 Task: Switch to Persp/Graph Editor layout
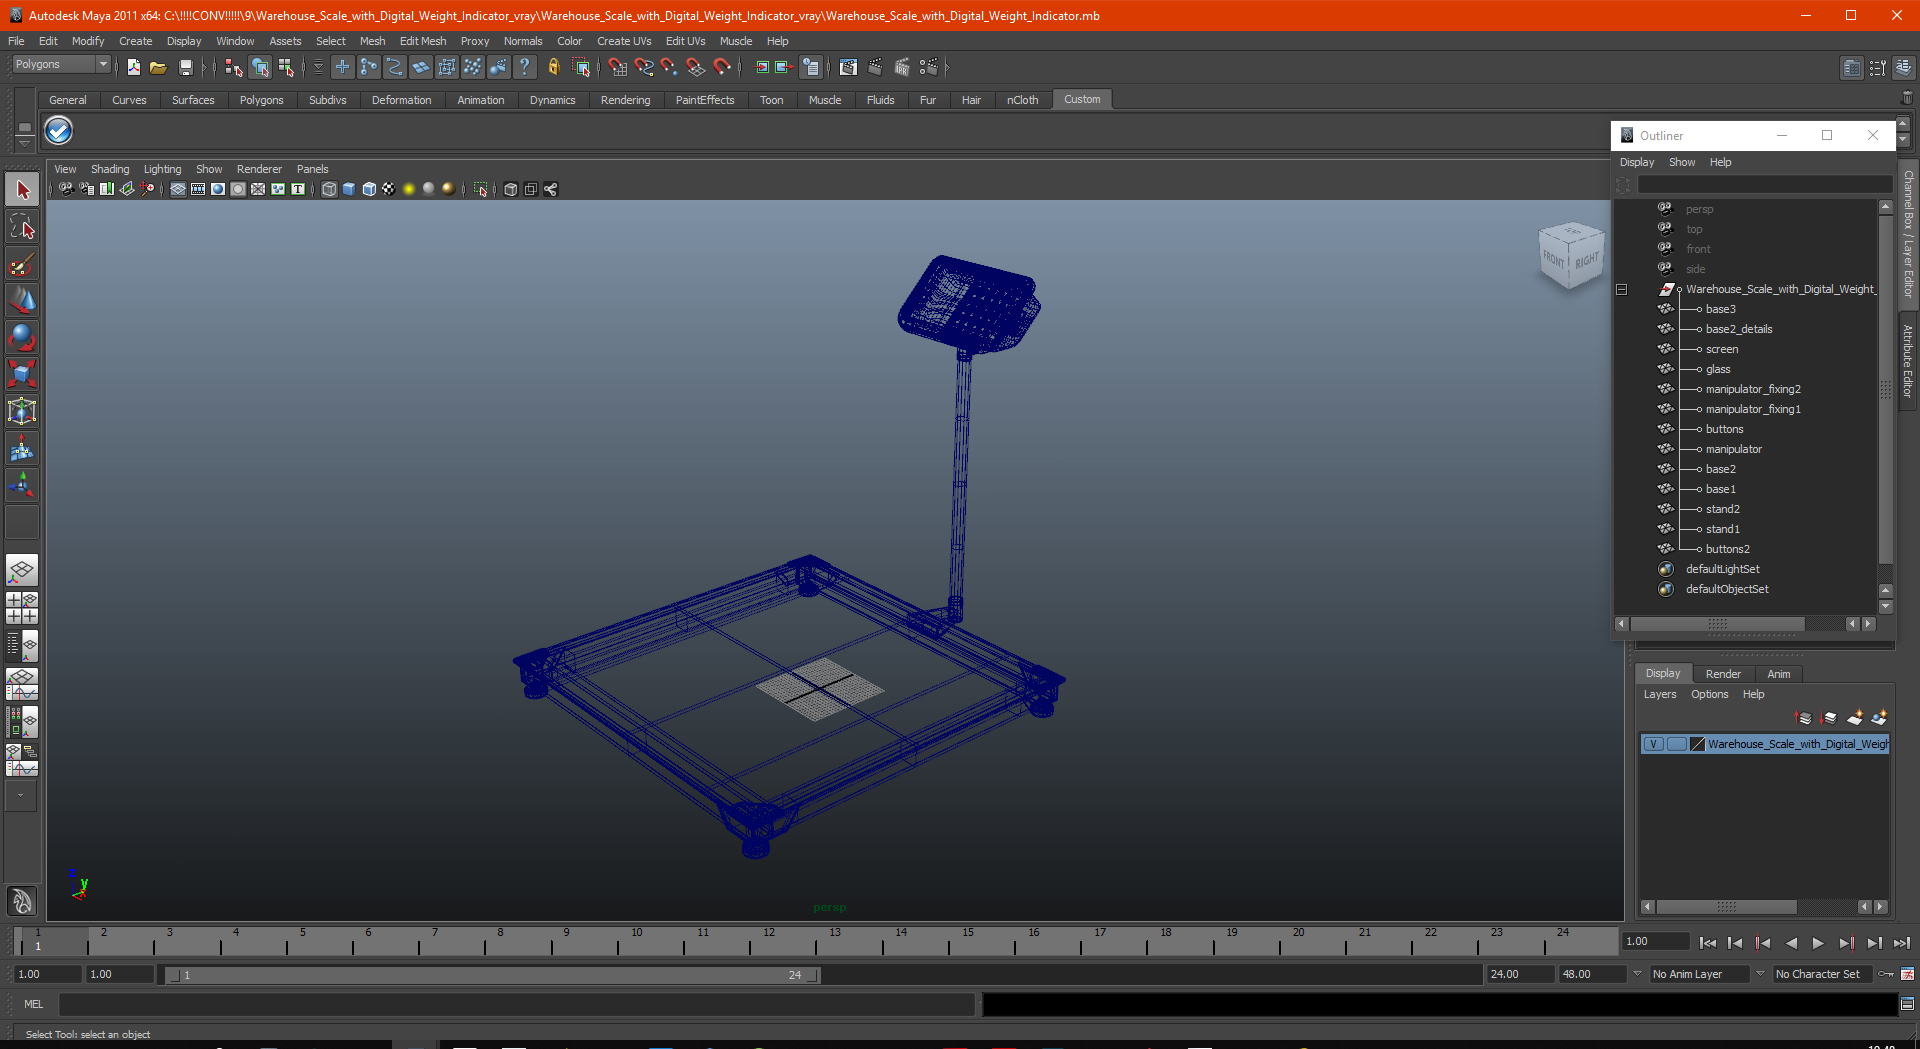22,684
